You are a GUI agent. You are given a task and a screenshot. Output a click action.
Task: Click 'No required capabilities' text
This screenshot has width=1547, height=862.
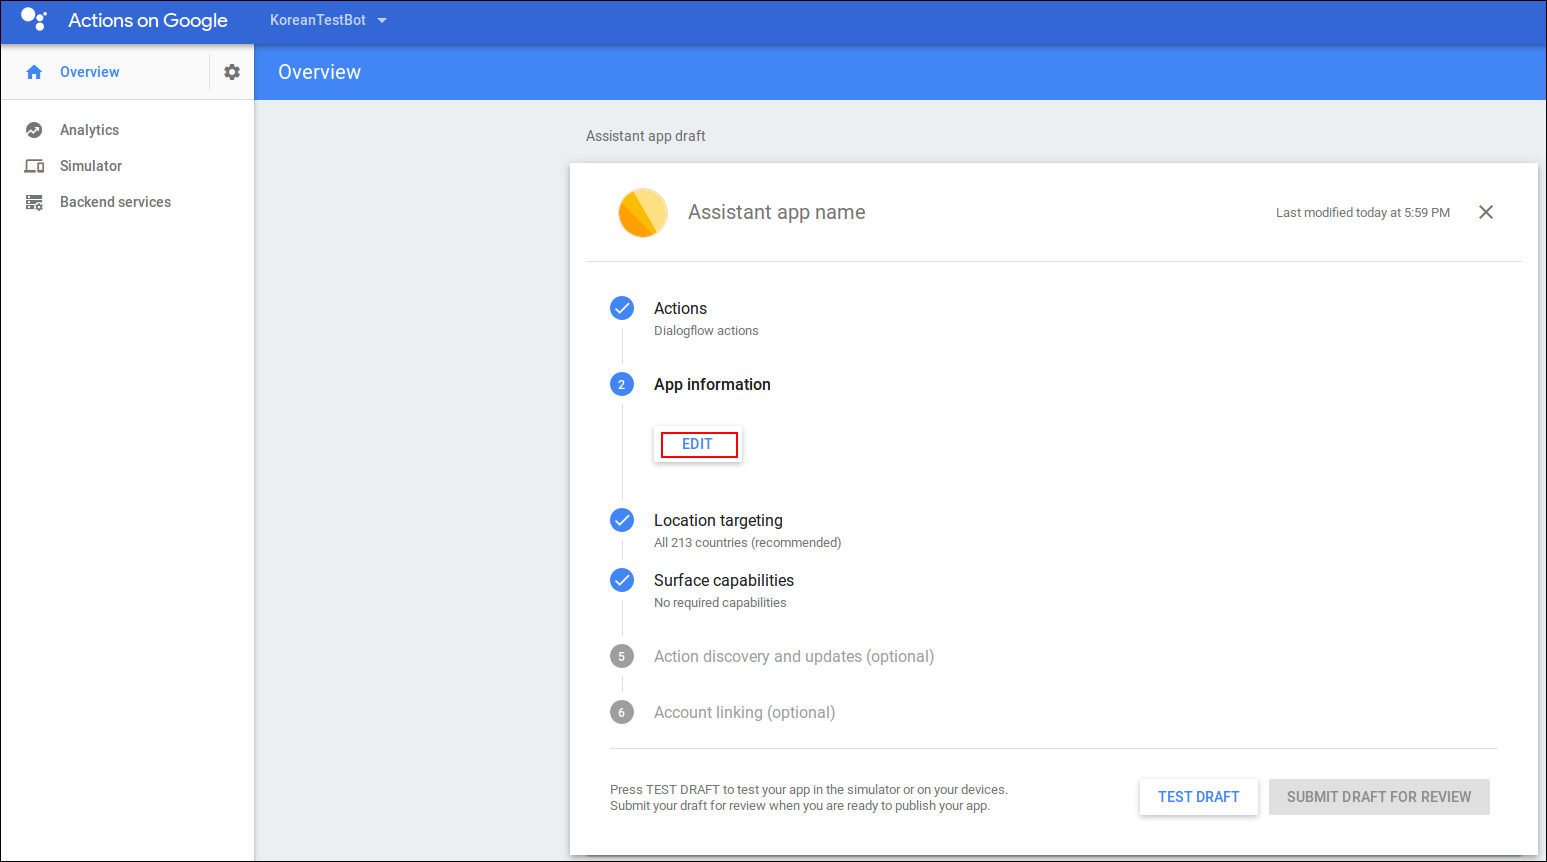coord(720,603)
